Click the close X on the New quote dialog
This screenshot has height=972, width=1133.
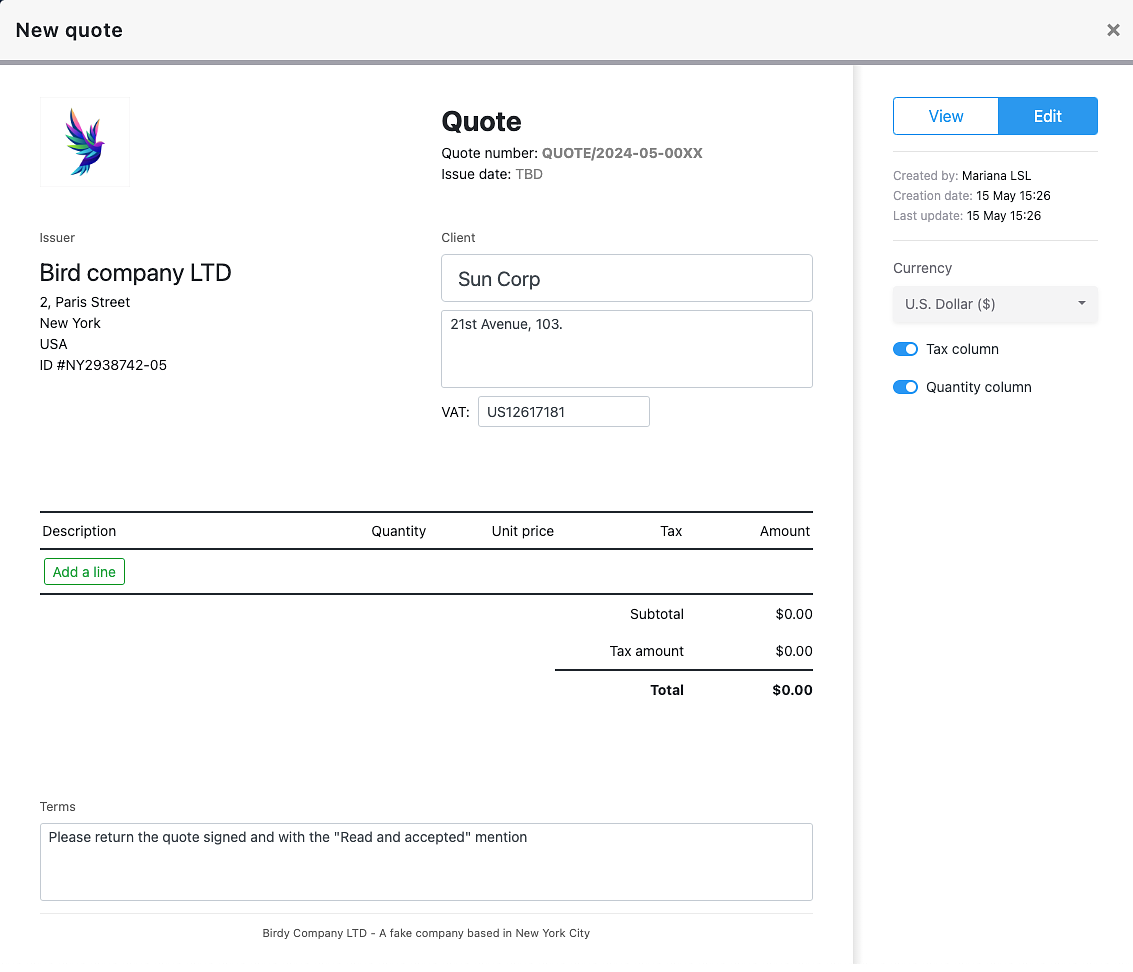[x=1113, y=30]
